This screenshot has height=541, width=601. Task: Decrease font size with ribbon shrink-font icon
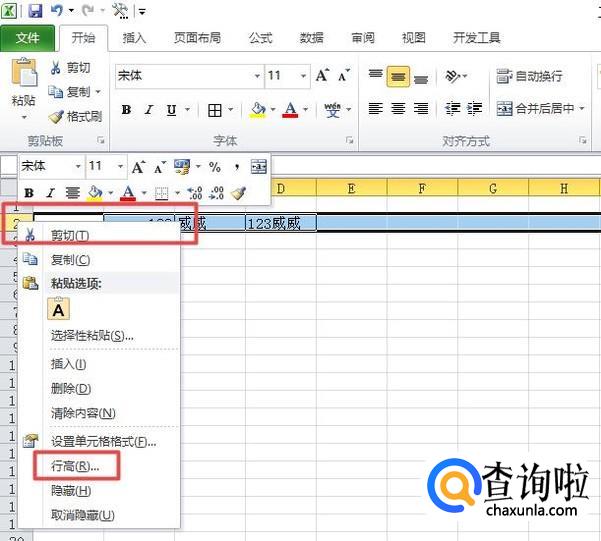(344, 75)
